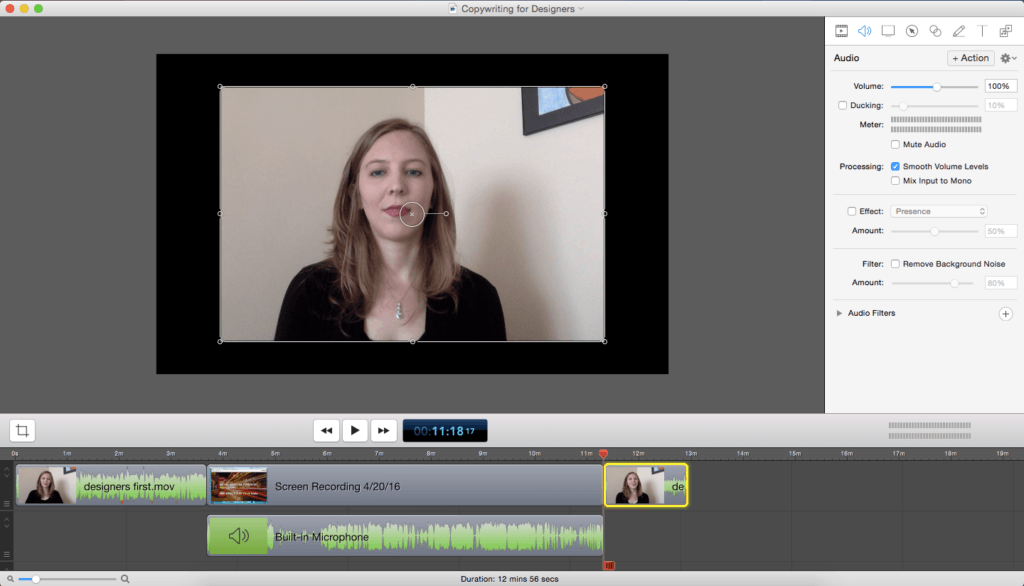Screen dimensions: 1024x586
Task: Uncheck Smooth Volume Levels
Action: pos(895,166)
